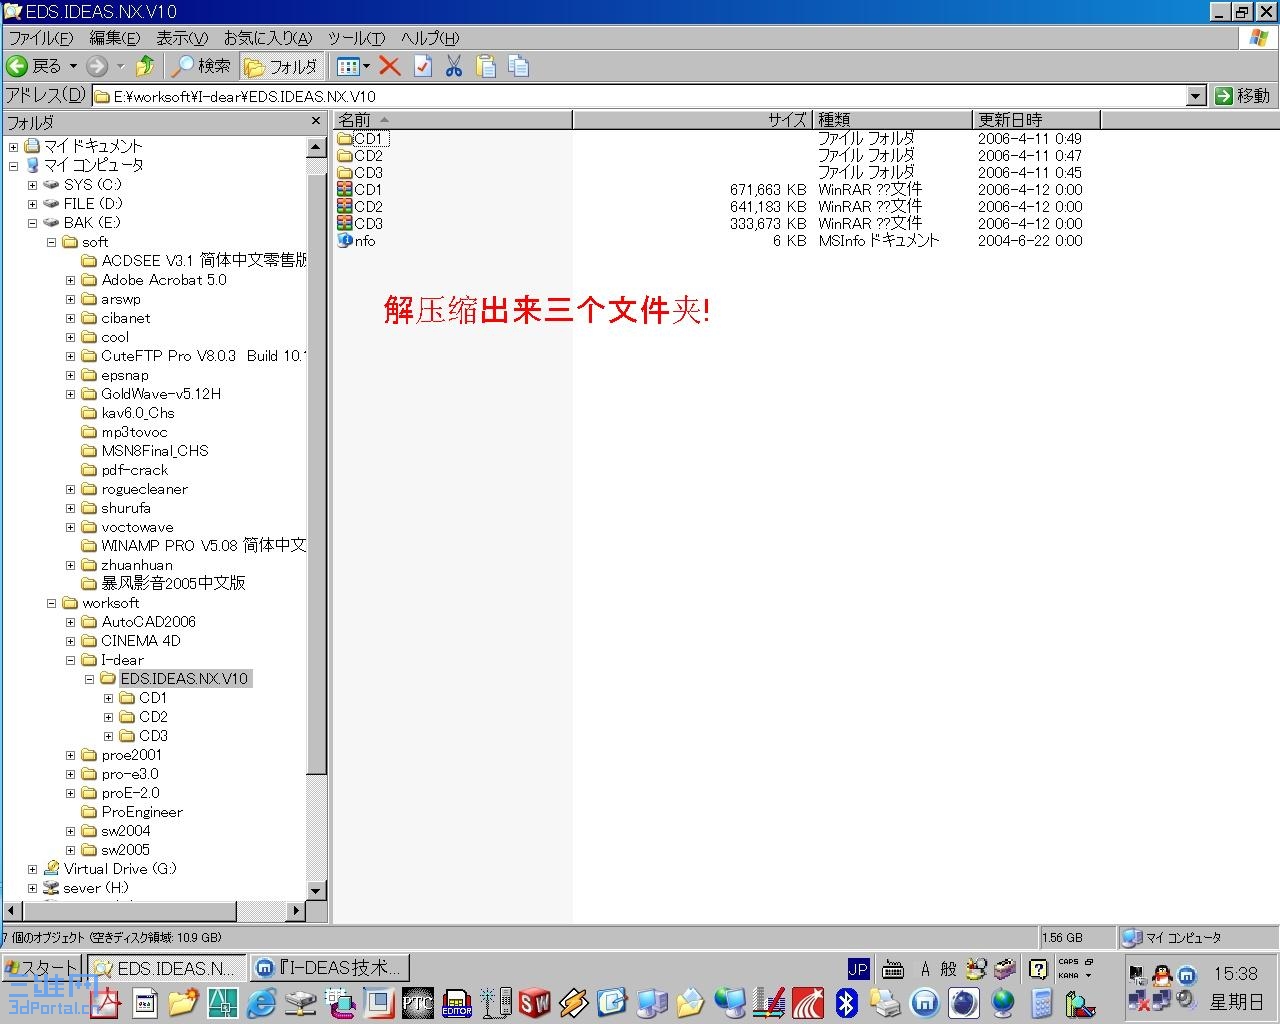This screenshot has width=1280, height=1024.
Task: Toggle the JP input language indicator
Action: pos(858,969)
